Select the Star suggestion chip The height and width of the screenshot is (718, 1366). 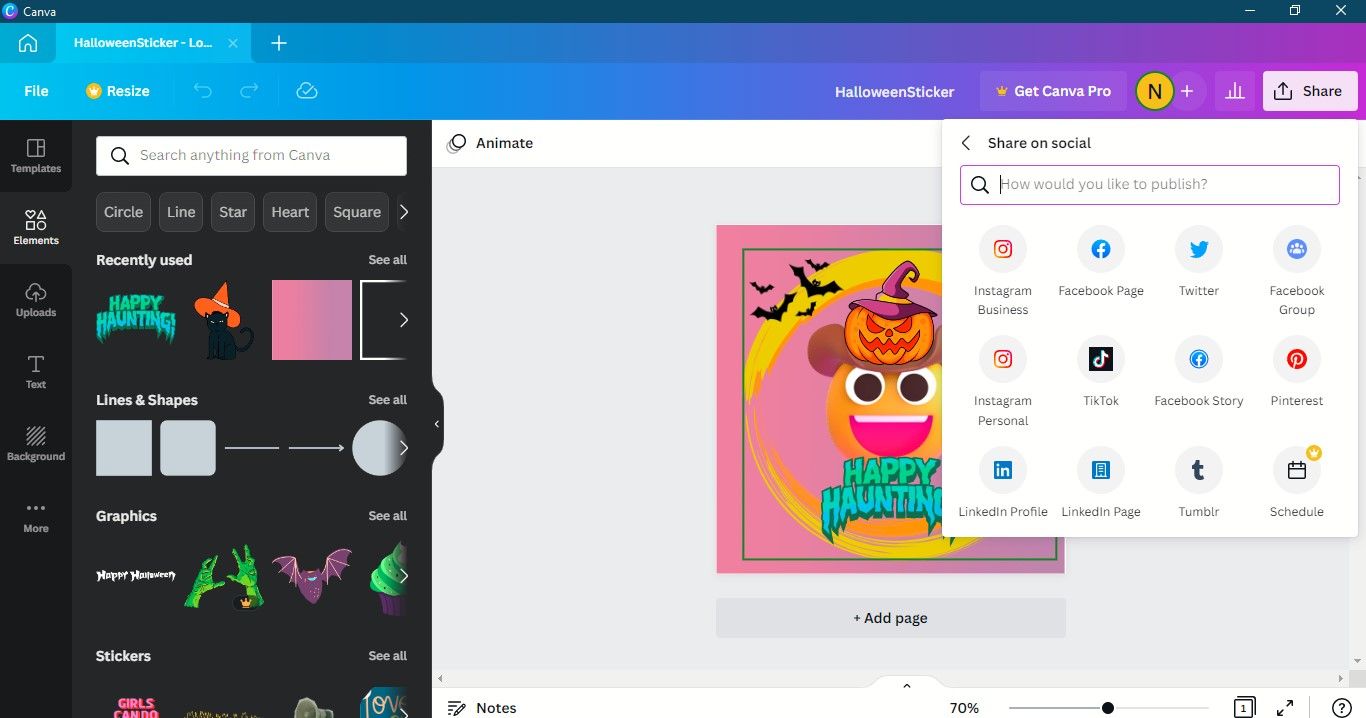point(233,212)
